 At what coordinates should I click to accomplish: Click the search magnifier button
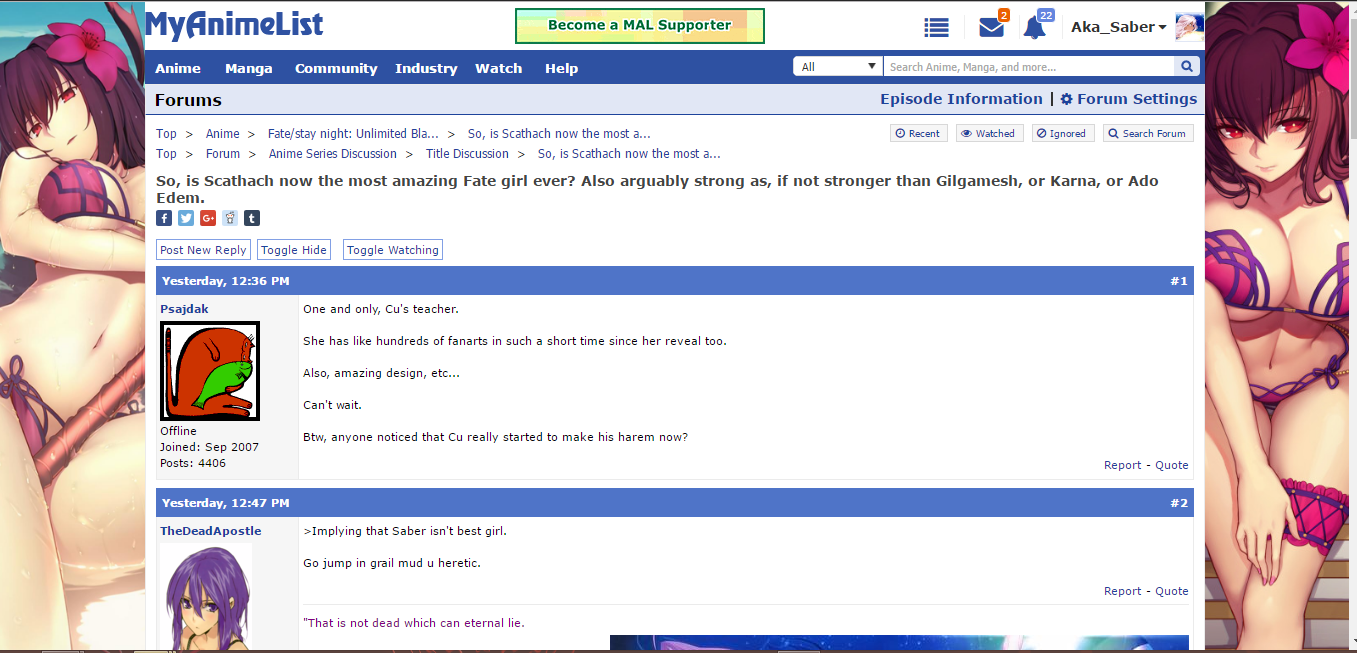point(1186,67)
